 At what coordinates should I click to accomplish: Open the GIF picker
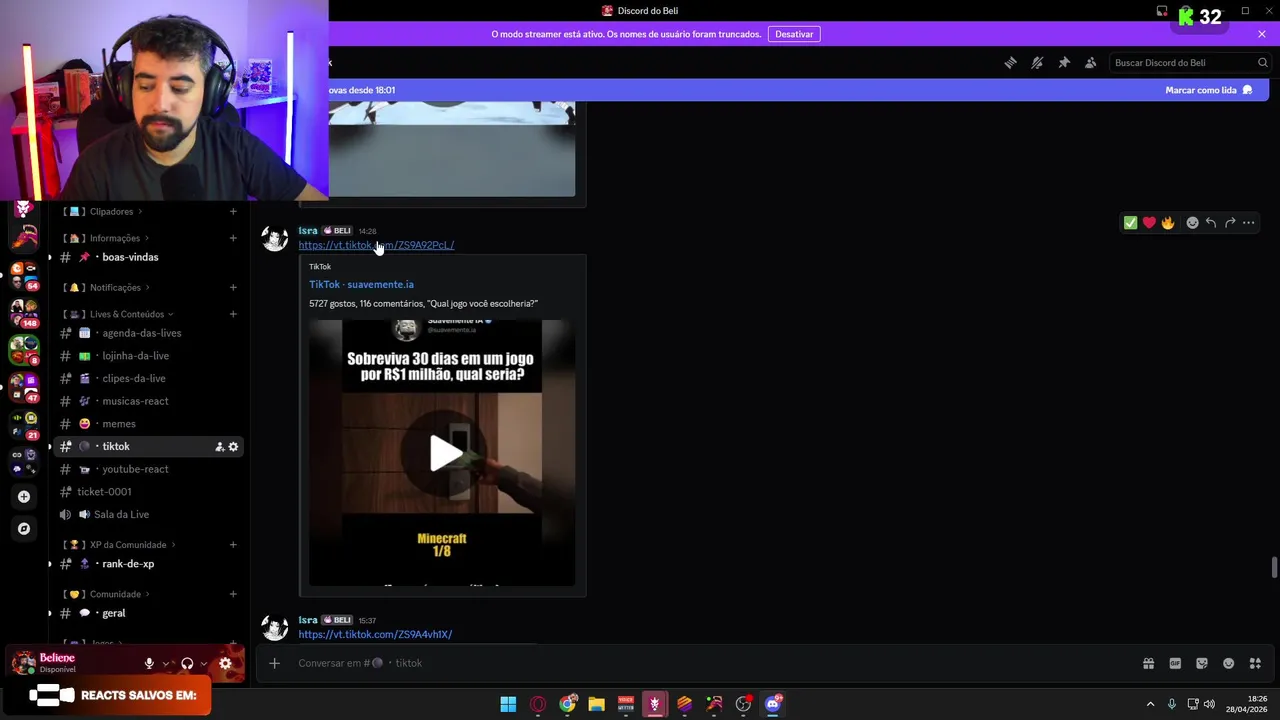pyautogui.click(x=1175, y=663)
